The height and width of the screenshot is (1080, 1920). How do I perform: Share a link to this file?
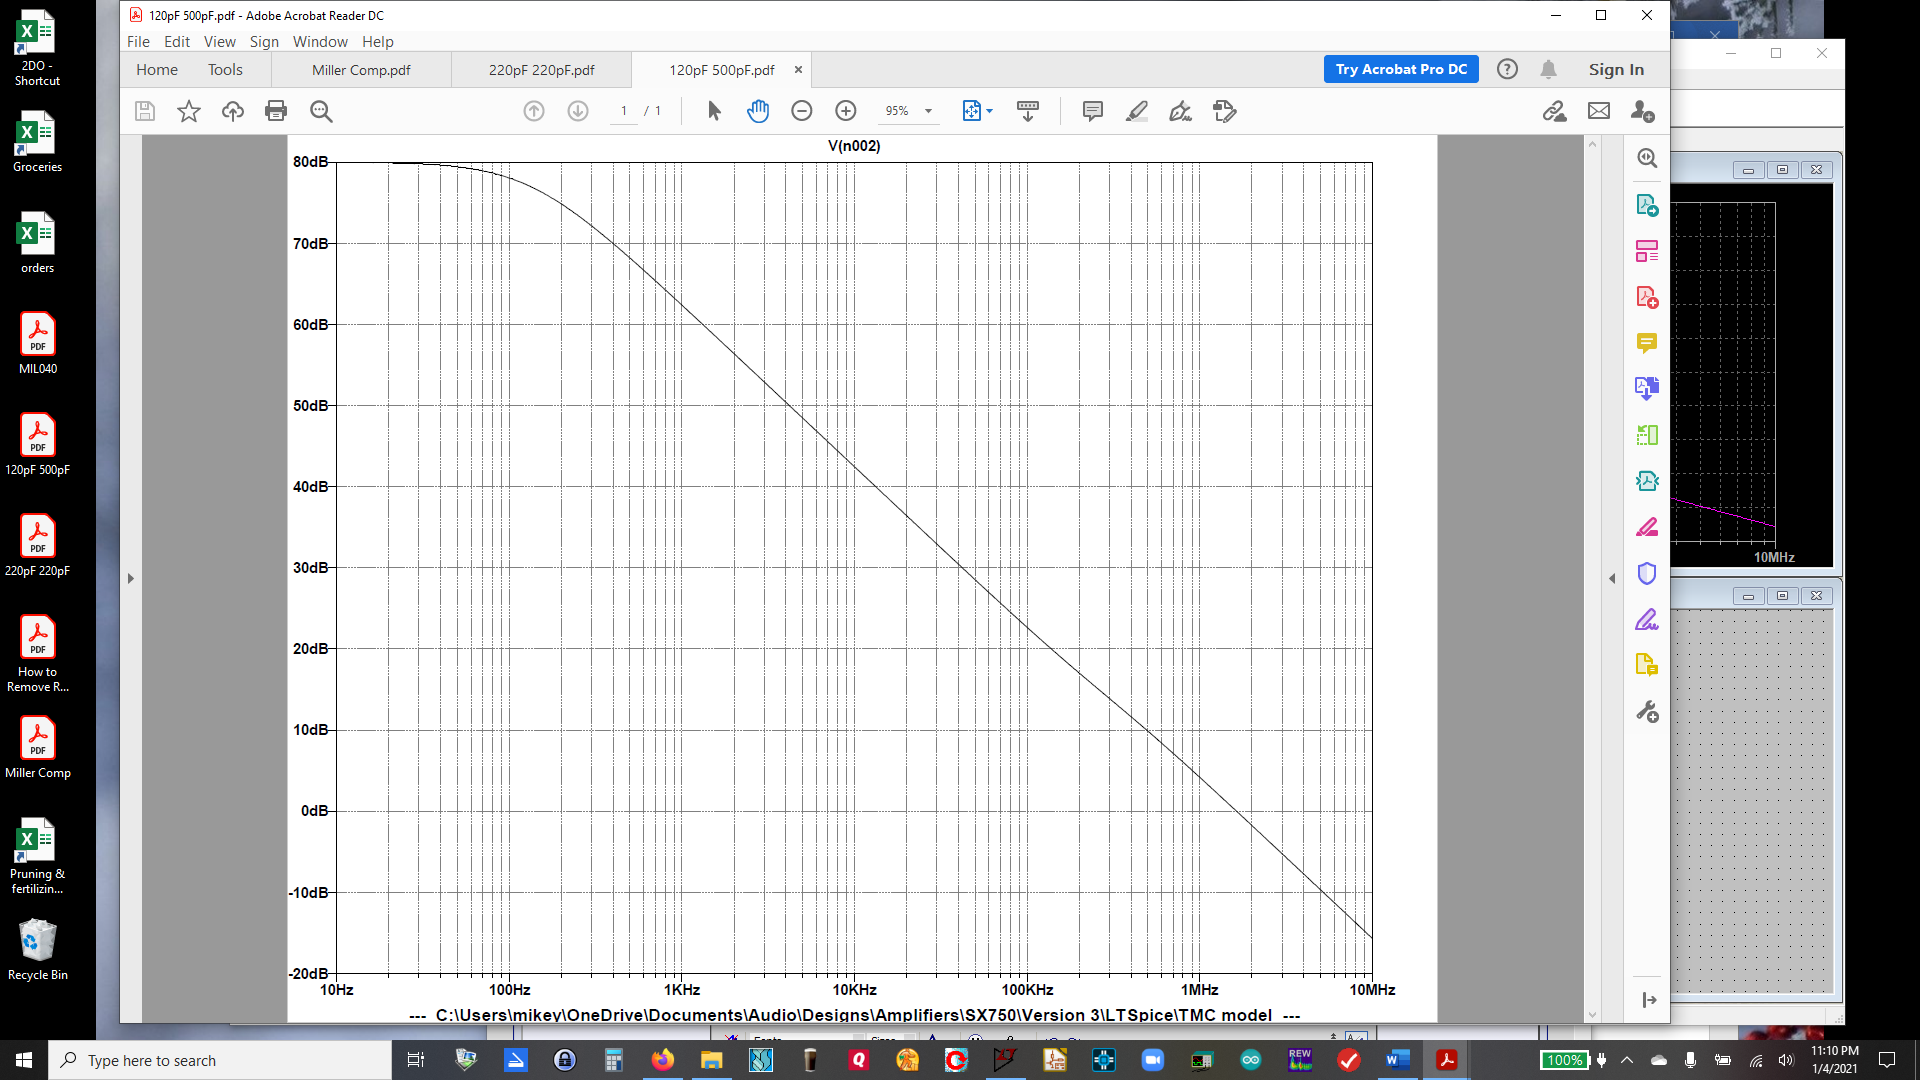[1554, 111]
